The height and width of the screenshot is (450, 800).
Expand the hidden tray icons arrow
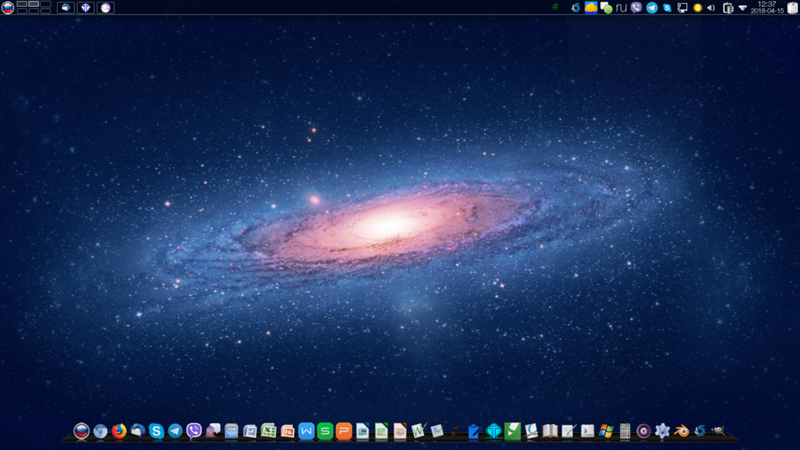point(743,8)
